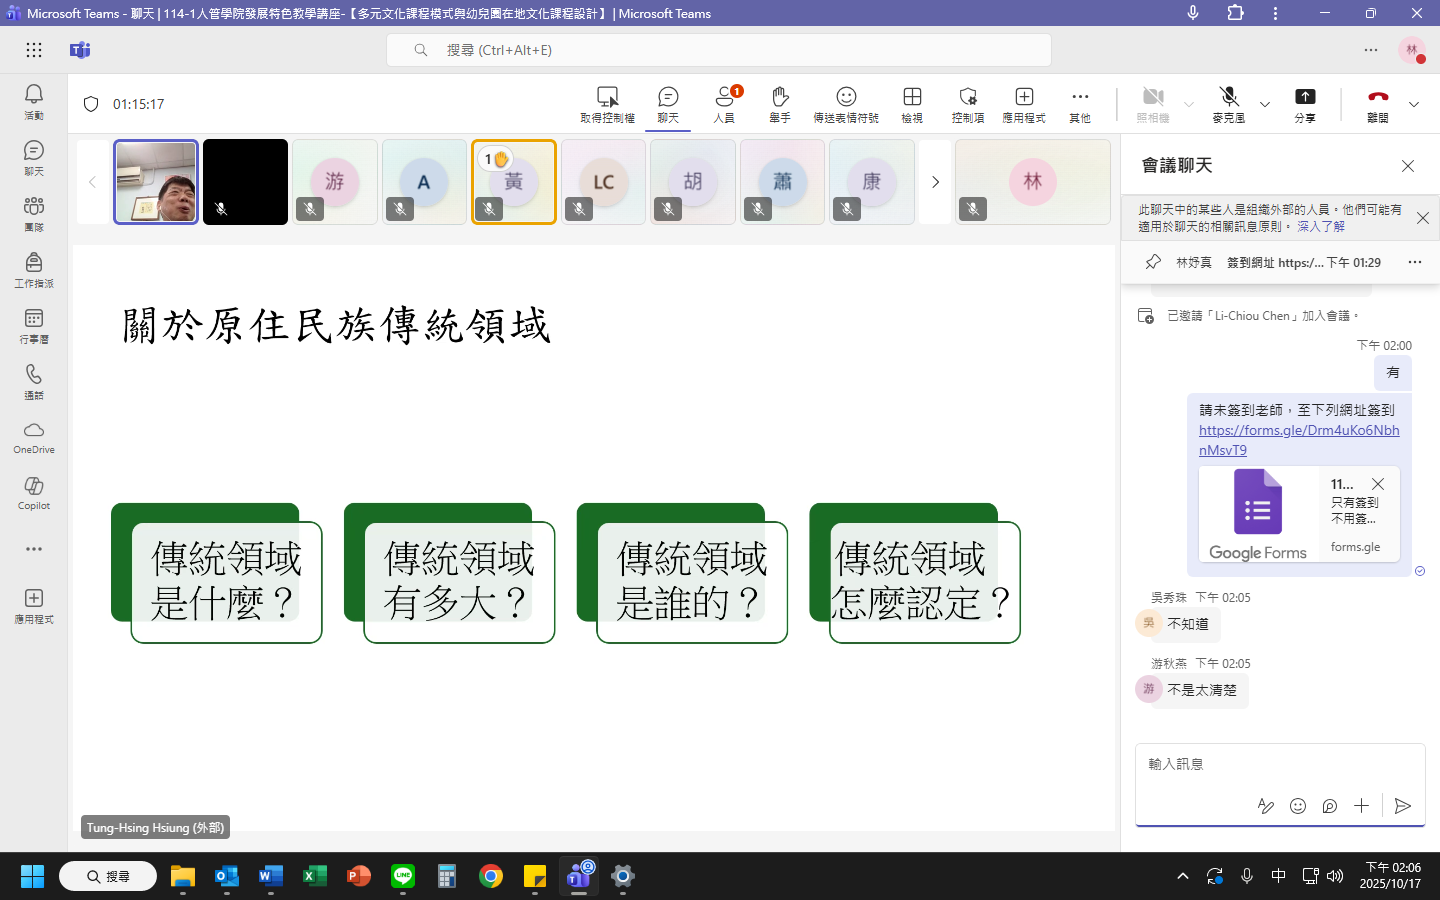Image resolution: width=1440 pixels, height=900 pixels.
Task: Unmute the microphone (麥克風)
Action: point(1229,97)
